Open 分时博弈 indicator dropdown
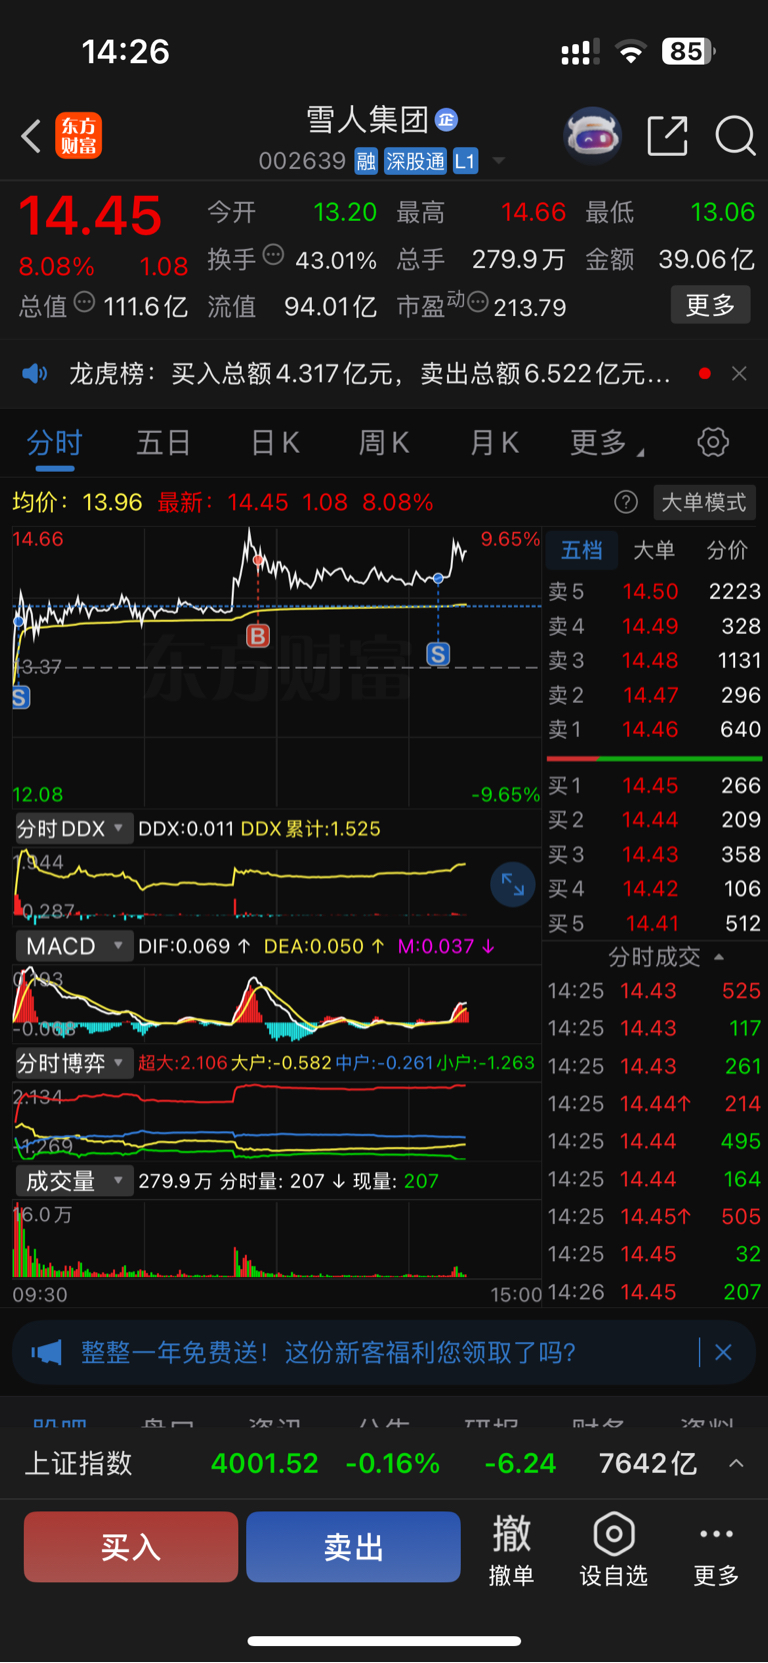768x1663 pixels. click(73, 1063)
